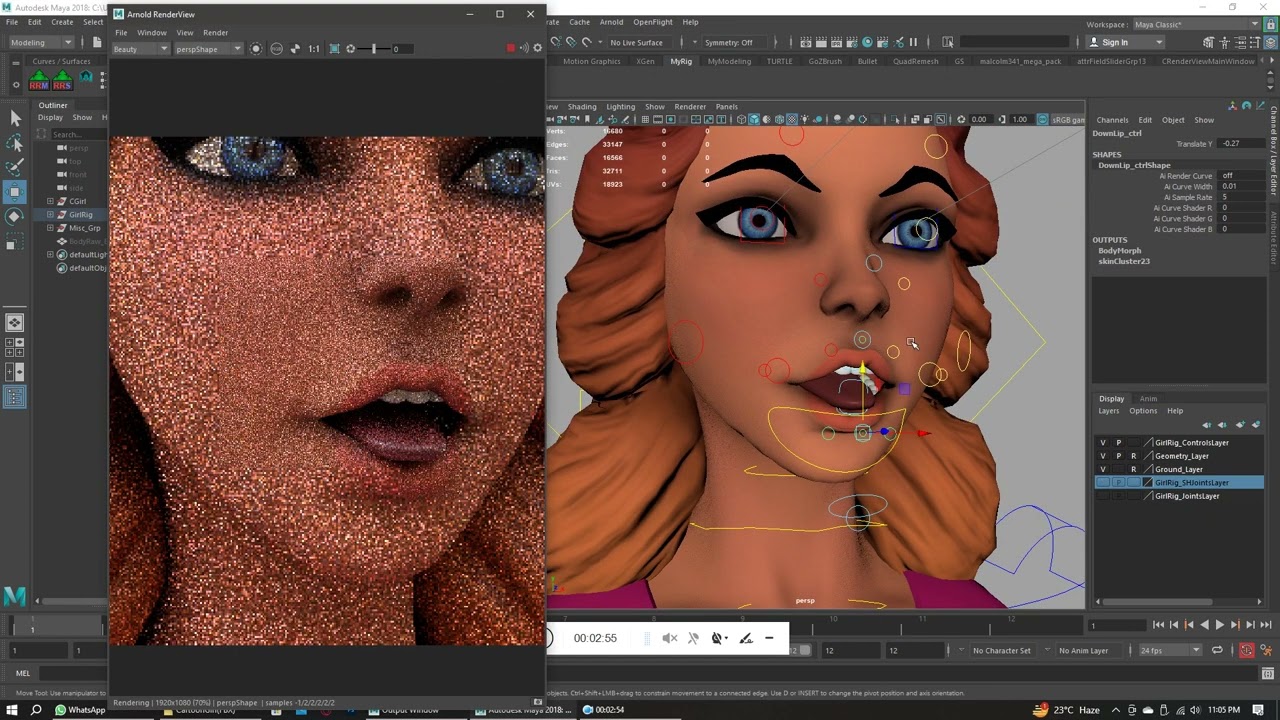Image resolution: width=1280 pixels, height=720 pixels.
Task: Switch to the XGen shelf tab
Action: click(x=646, y=61)
